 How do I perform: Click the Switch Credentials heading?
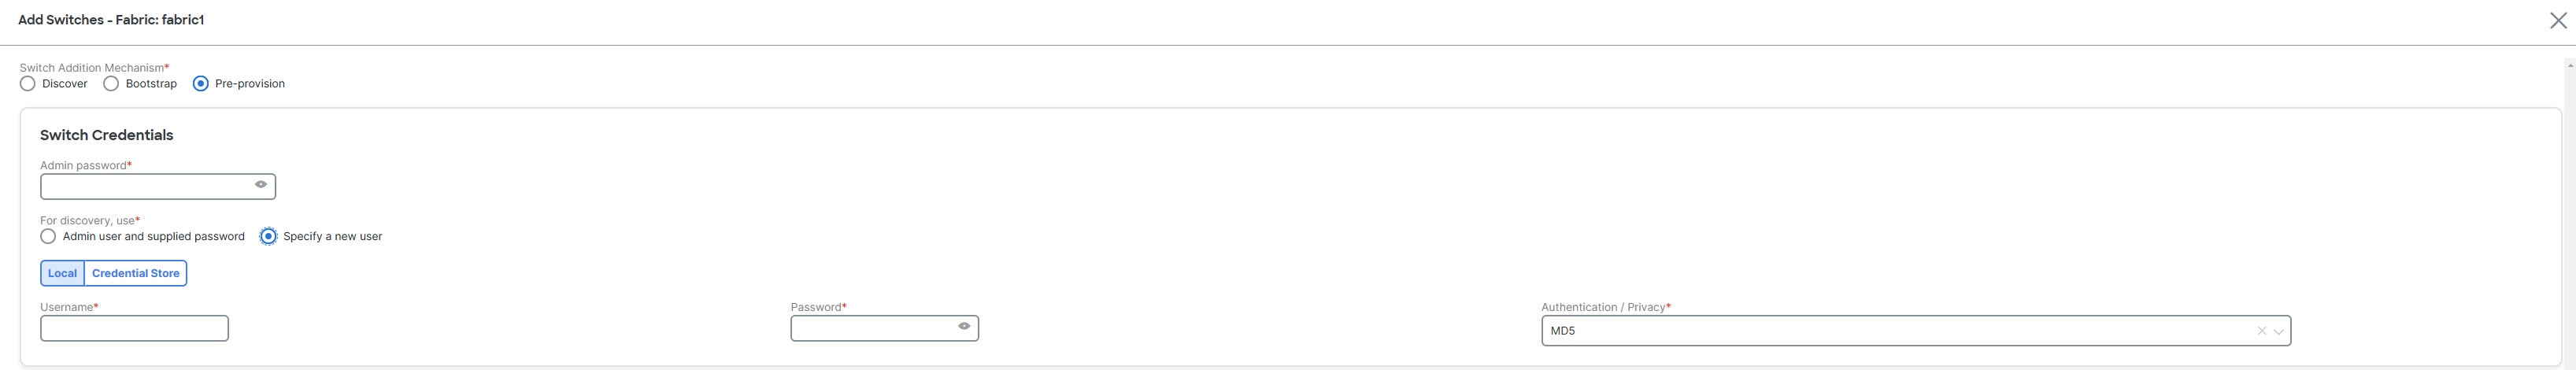tap(107, 135)
